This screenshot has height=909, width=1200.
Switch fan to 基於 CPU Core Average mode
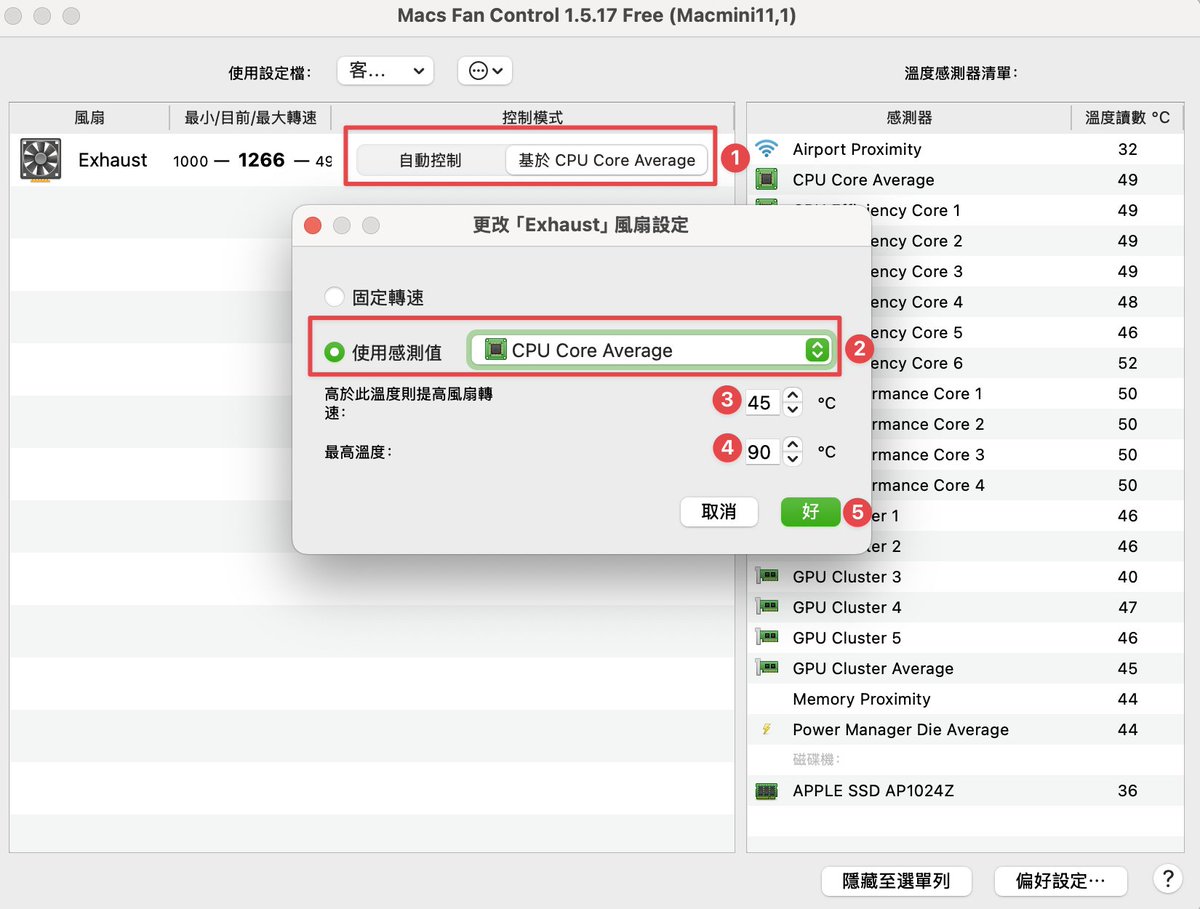(606, 160)
